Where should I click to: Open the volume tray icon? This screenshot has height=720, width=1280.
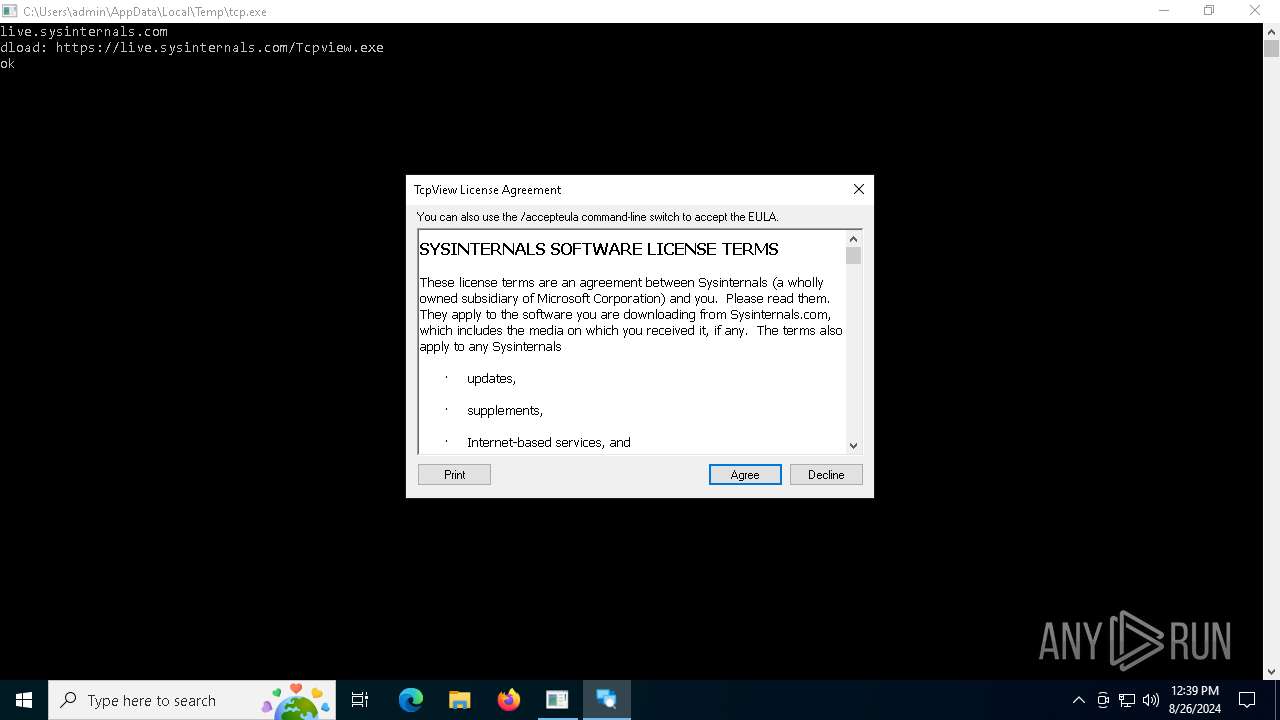(1151, 700)
